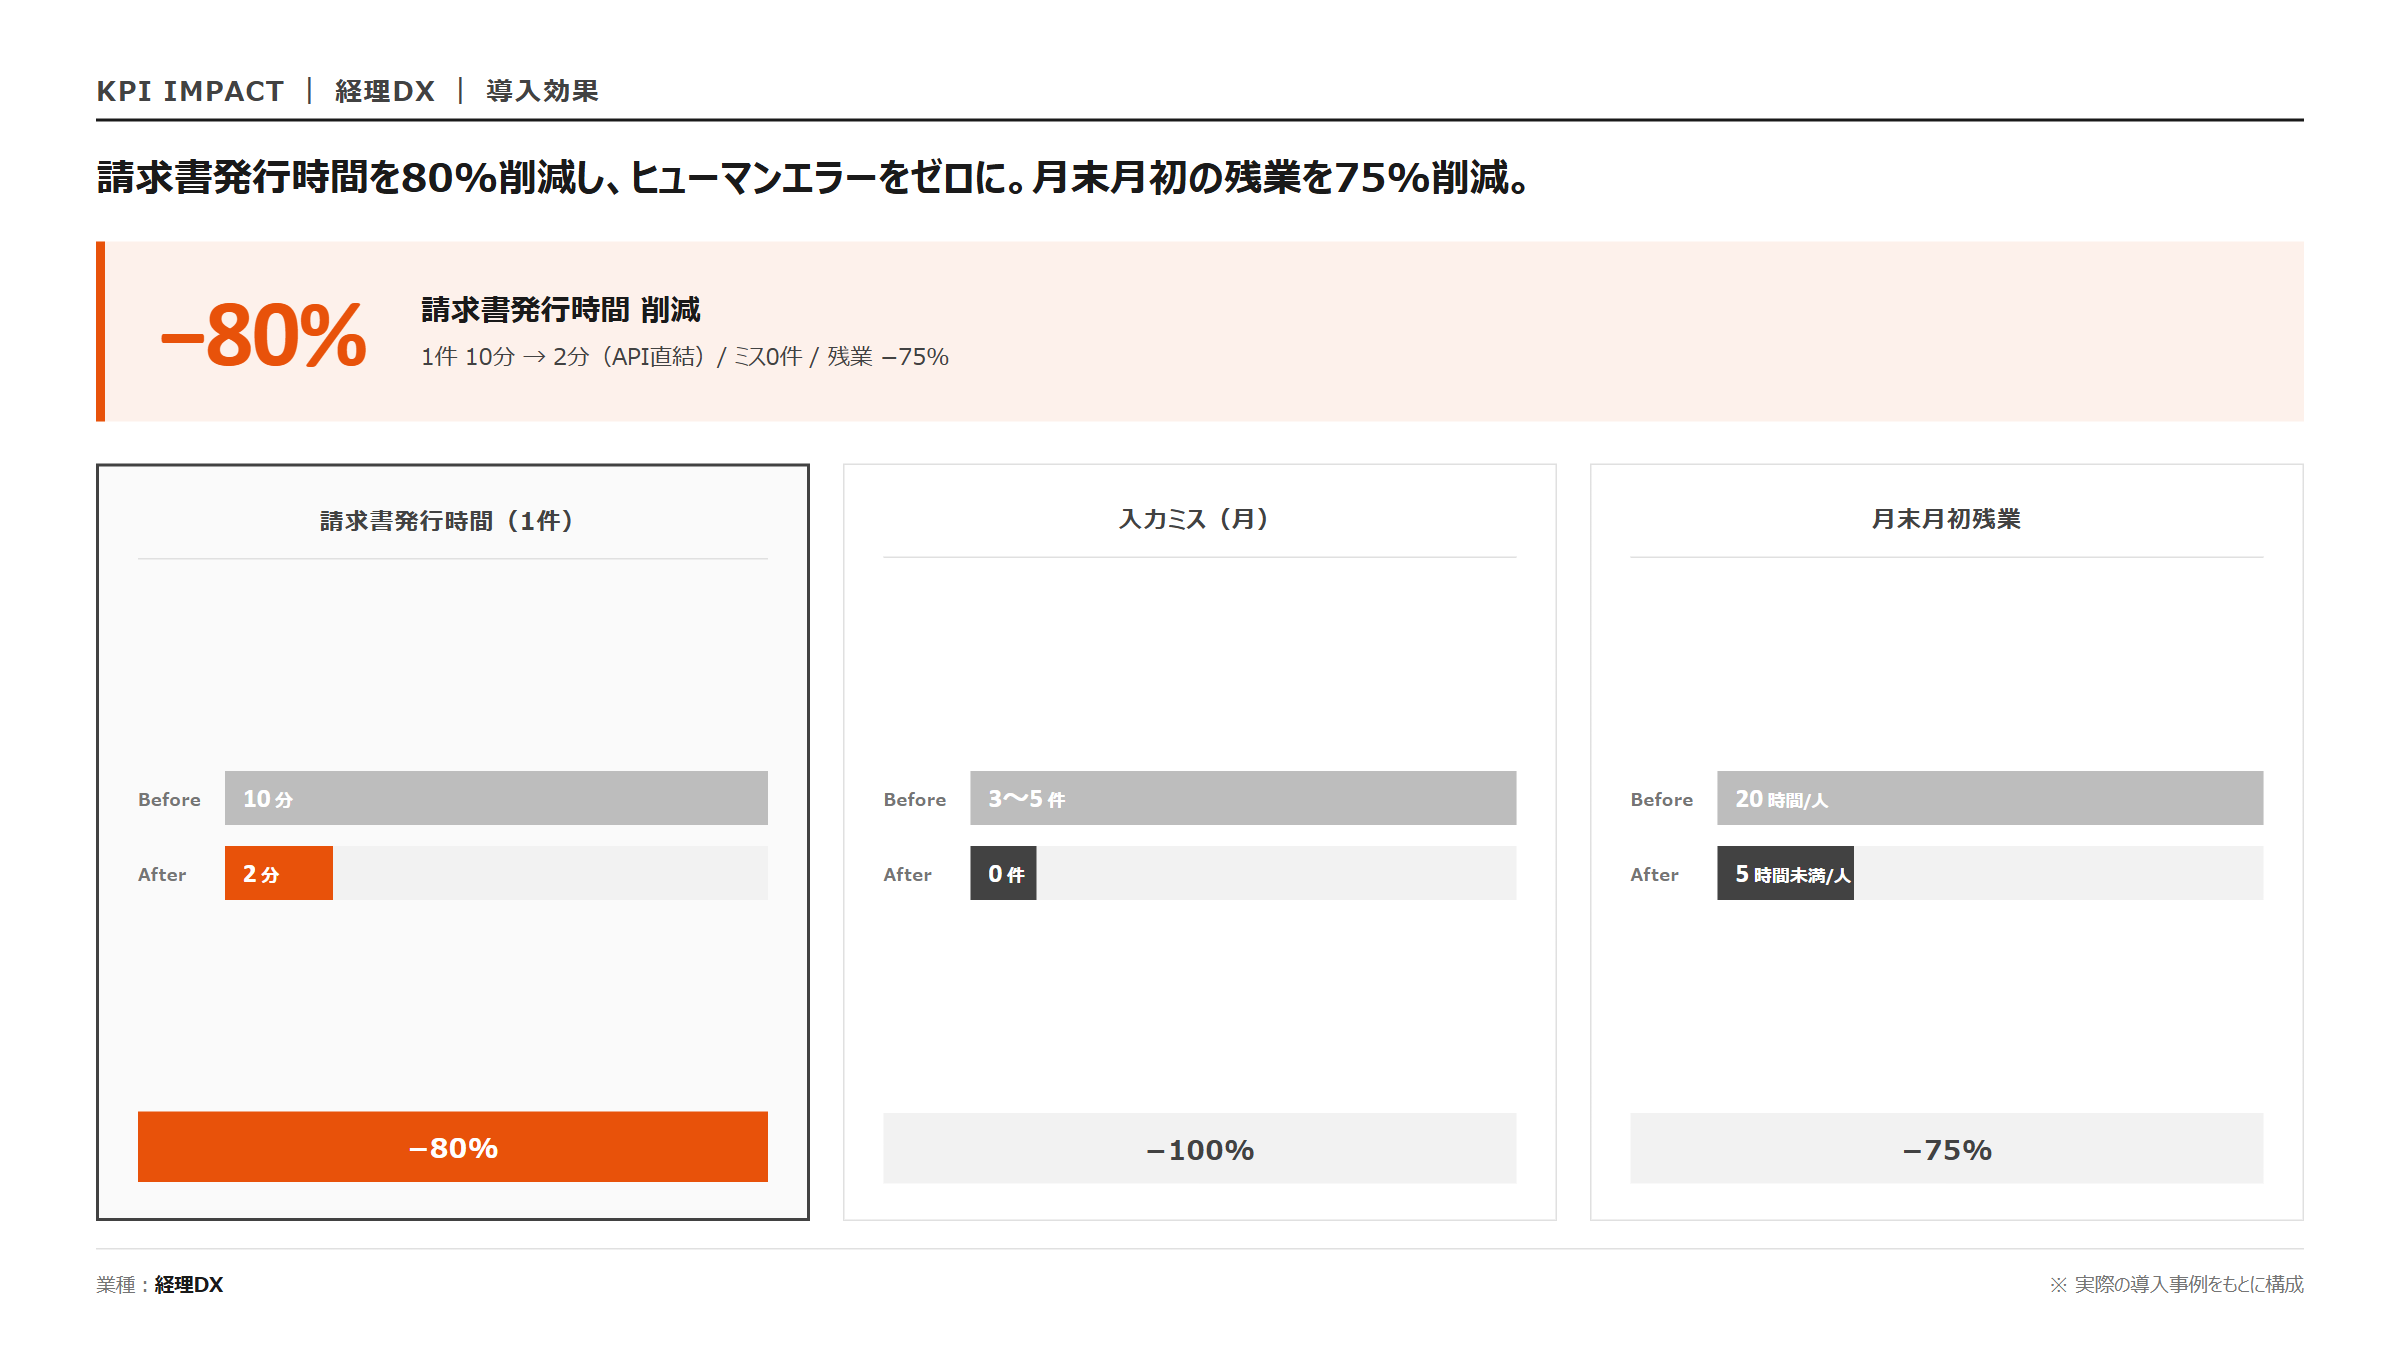Click the '−75%' result box
2400x1350 pixels.
click(1947, 1148)
